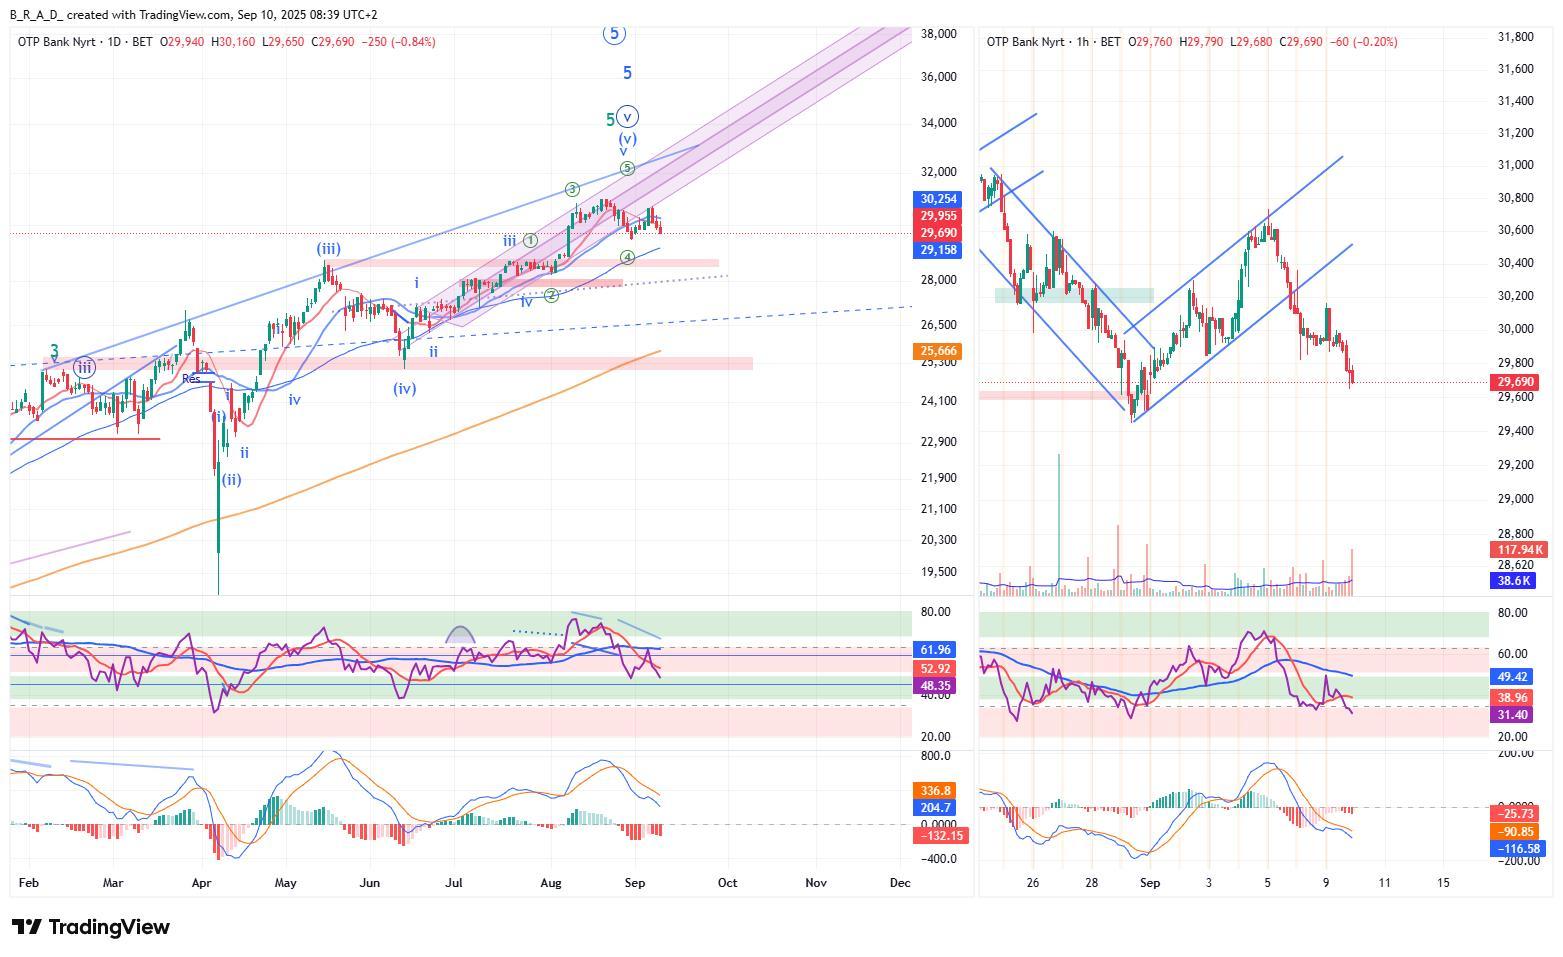Viewport: 1563px width, 957px height.
Task: Click the blue (ii) wave label near April low
Action: (231, 479)
